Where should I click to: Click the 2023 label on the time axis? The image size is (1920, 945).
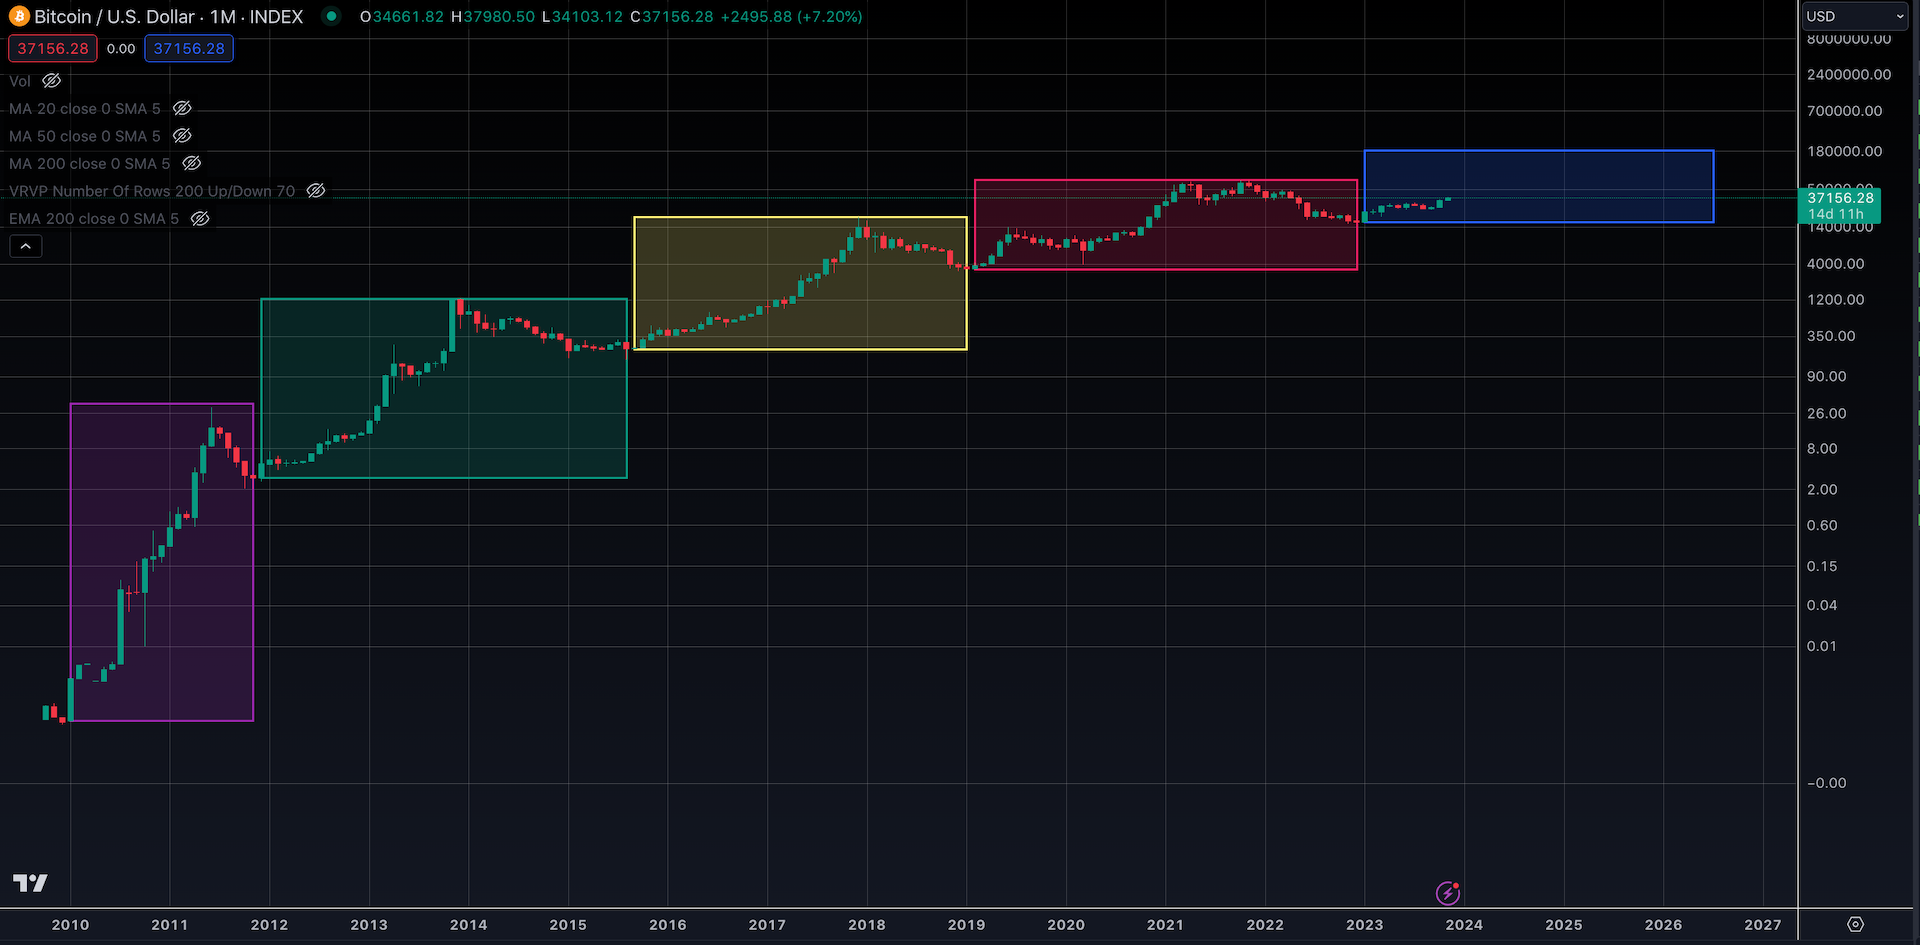1365,924
